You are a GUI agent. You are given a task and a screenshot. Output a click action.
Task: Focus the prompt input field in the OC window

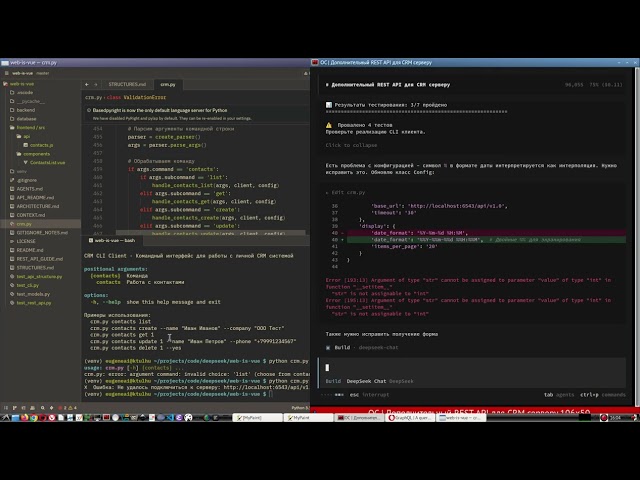point(473,368)
